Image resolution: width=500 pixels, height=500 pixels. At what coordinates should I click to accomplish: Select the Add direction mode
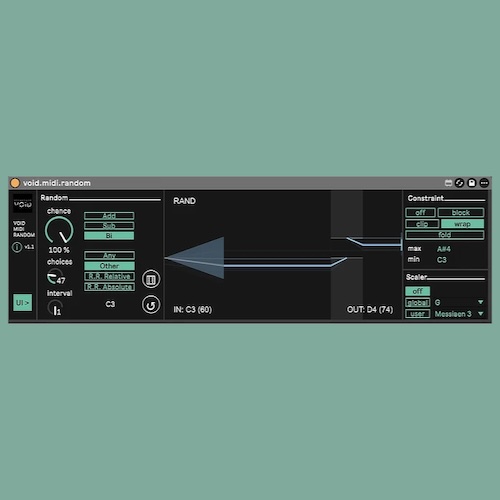(x=109, y=216)
